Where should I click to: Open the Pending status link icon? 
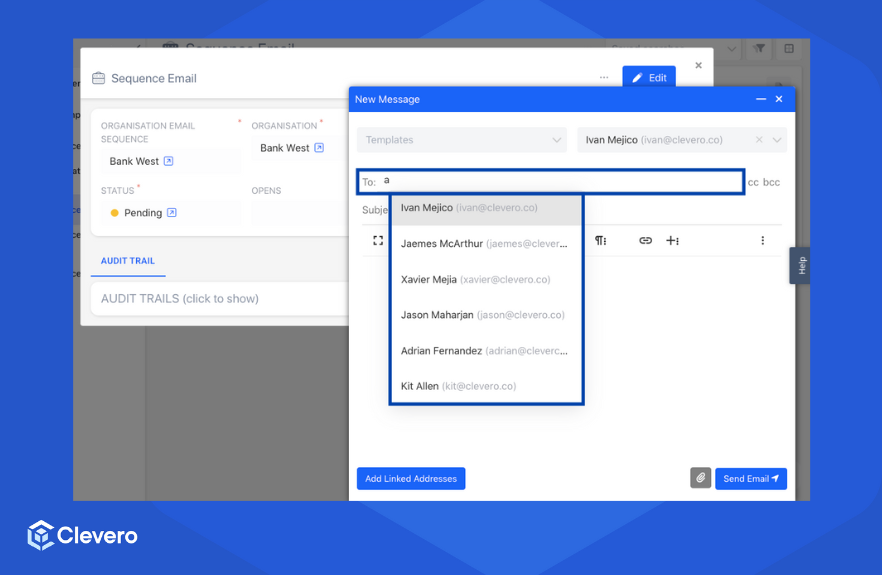tap(172, 213)
